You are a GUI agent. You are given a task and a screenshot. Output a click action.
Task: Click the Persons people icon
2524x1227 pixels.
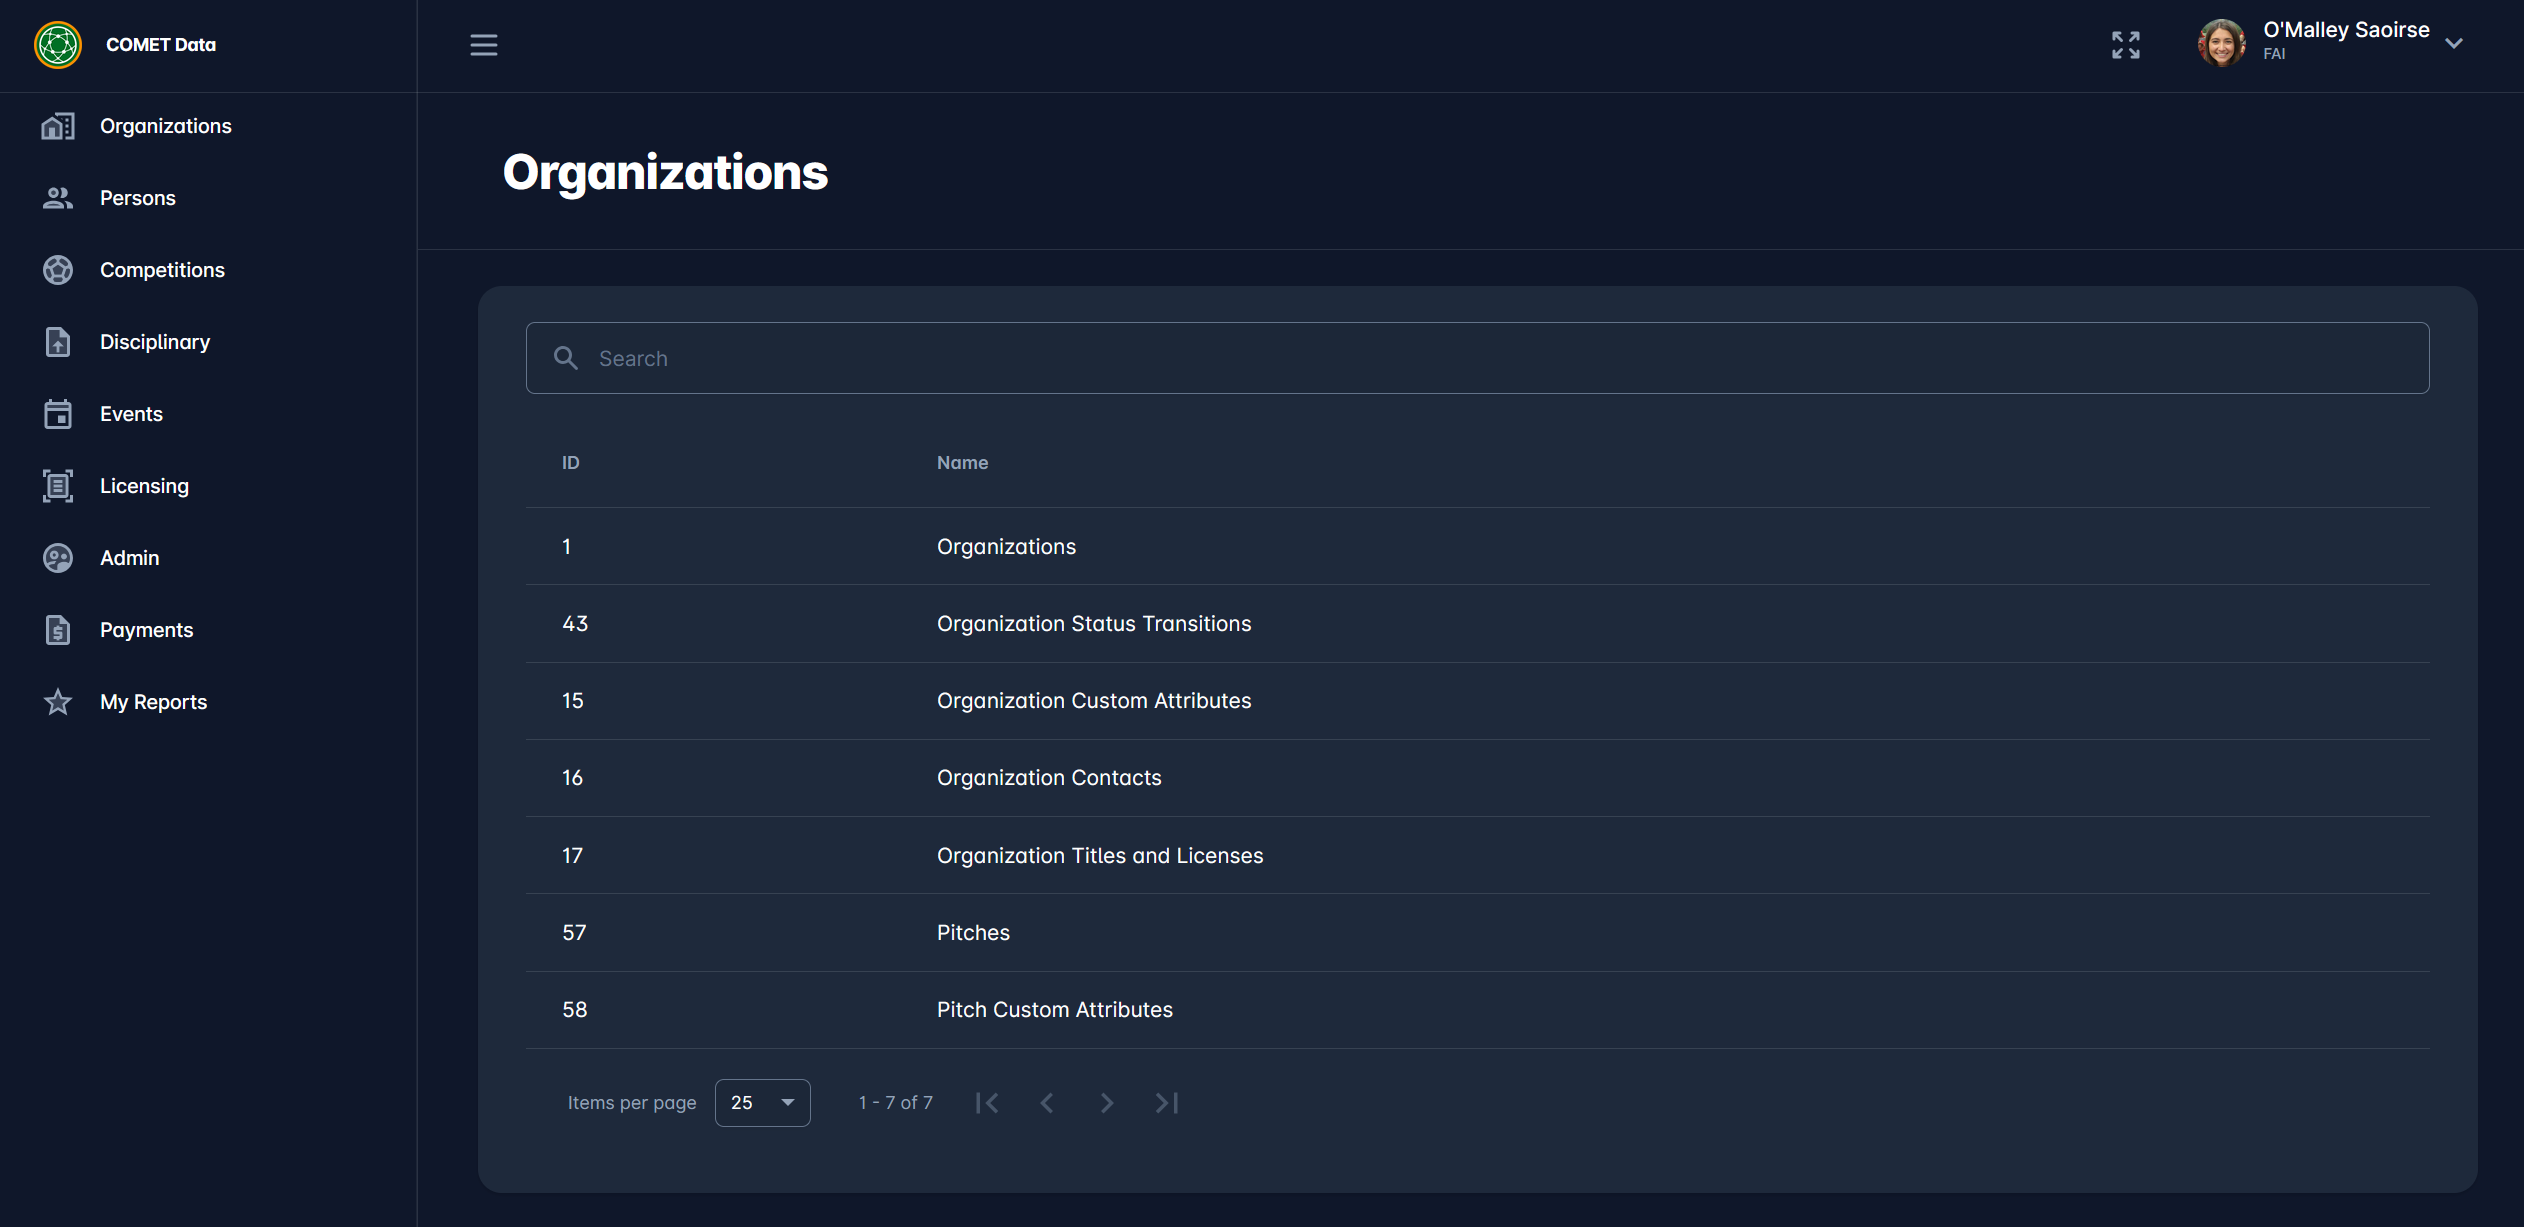[58, 198]
